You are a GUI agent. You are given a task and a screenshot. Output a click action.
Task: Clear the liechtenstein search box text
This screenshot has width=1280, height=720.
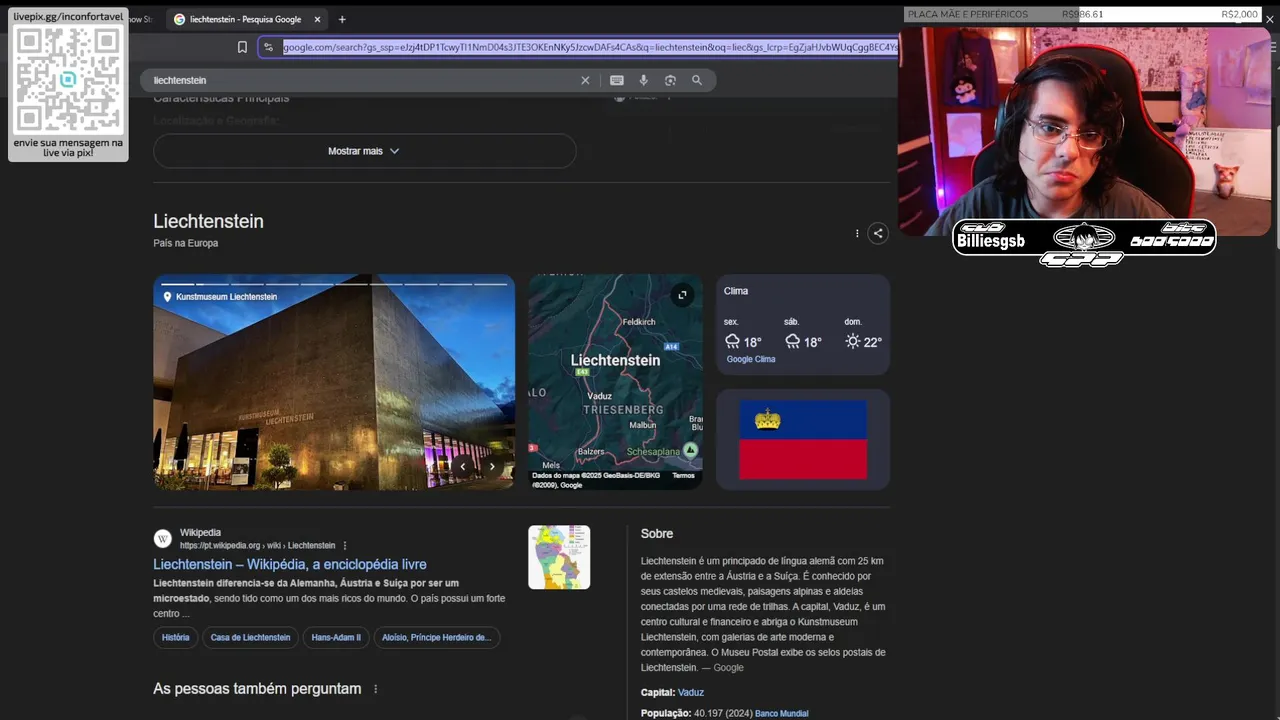[585, 80]
